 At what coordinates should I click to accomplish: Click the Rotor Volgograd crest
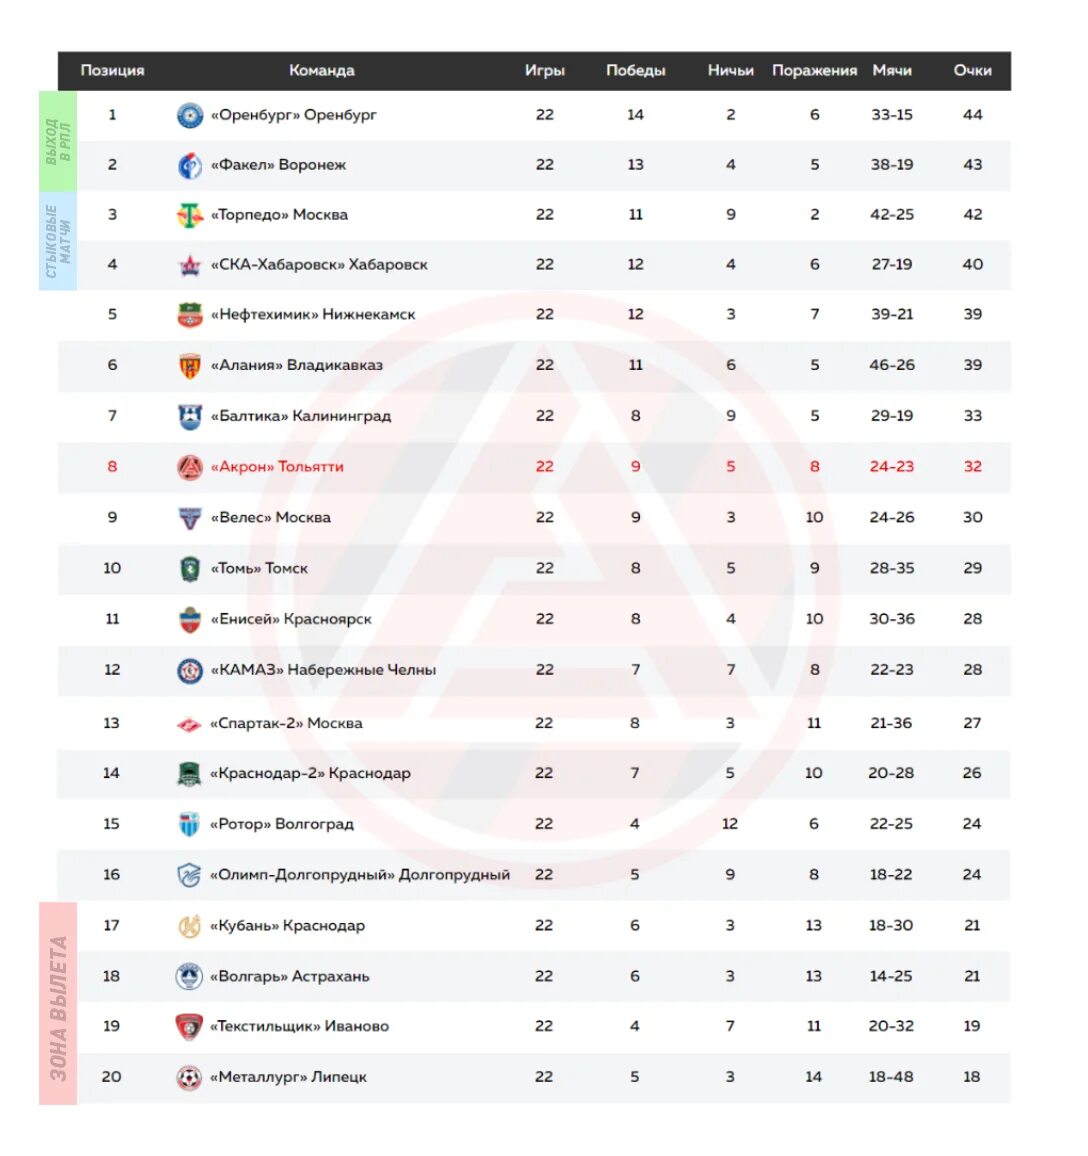(189, 824)
